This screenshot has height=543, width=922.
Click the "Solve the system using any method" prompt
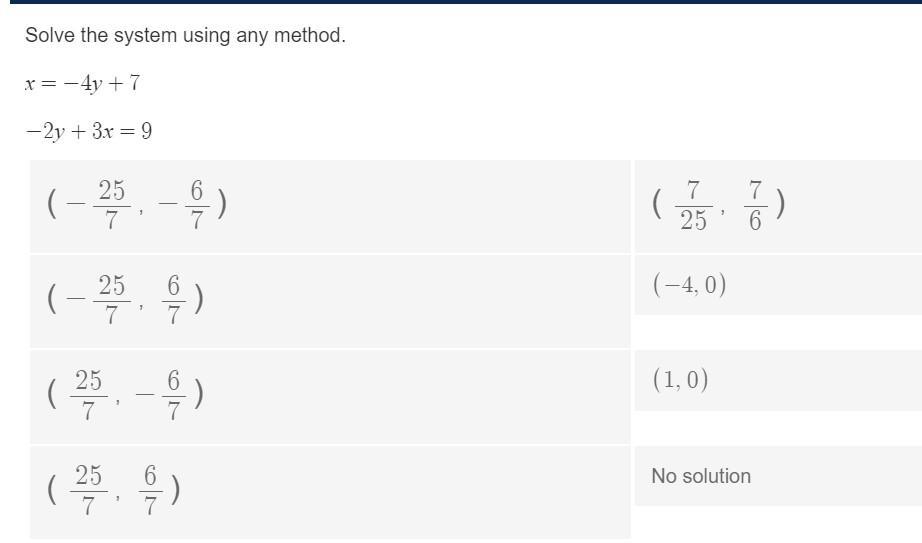coord(185,35)
